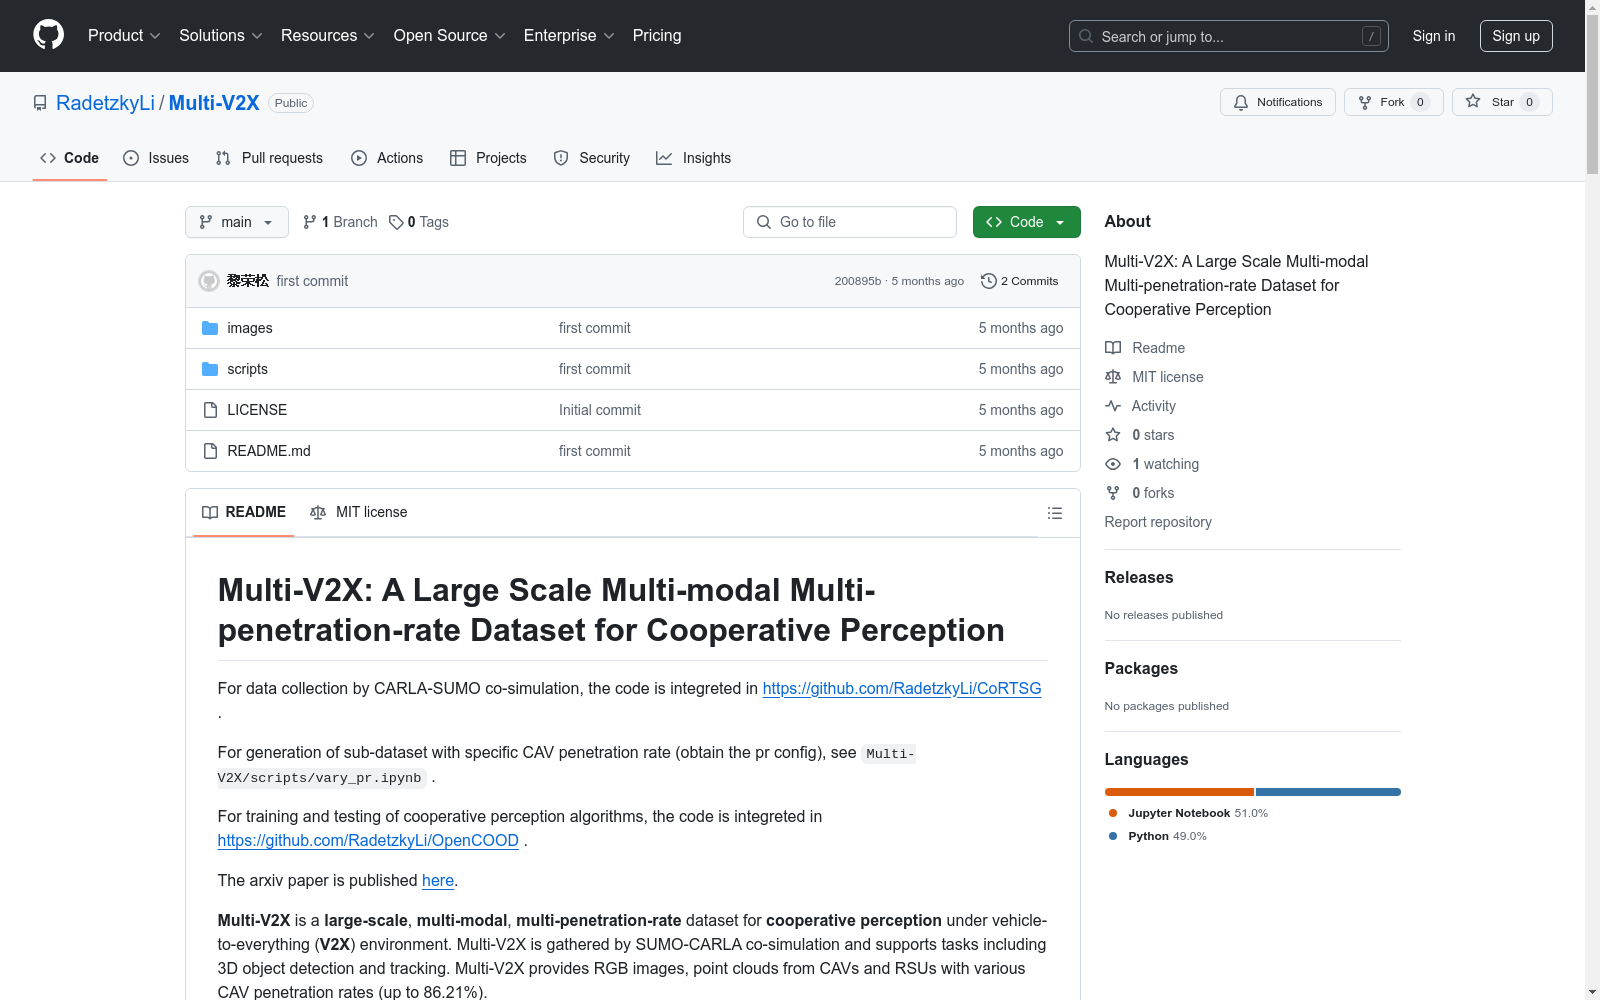Open the Multi-V2X repository link
This screenshot has width=1600, height=1000.
pyautogui.click(x=214, y=103)
